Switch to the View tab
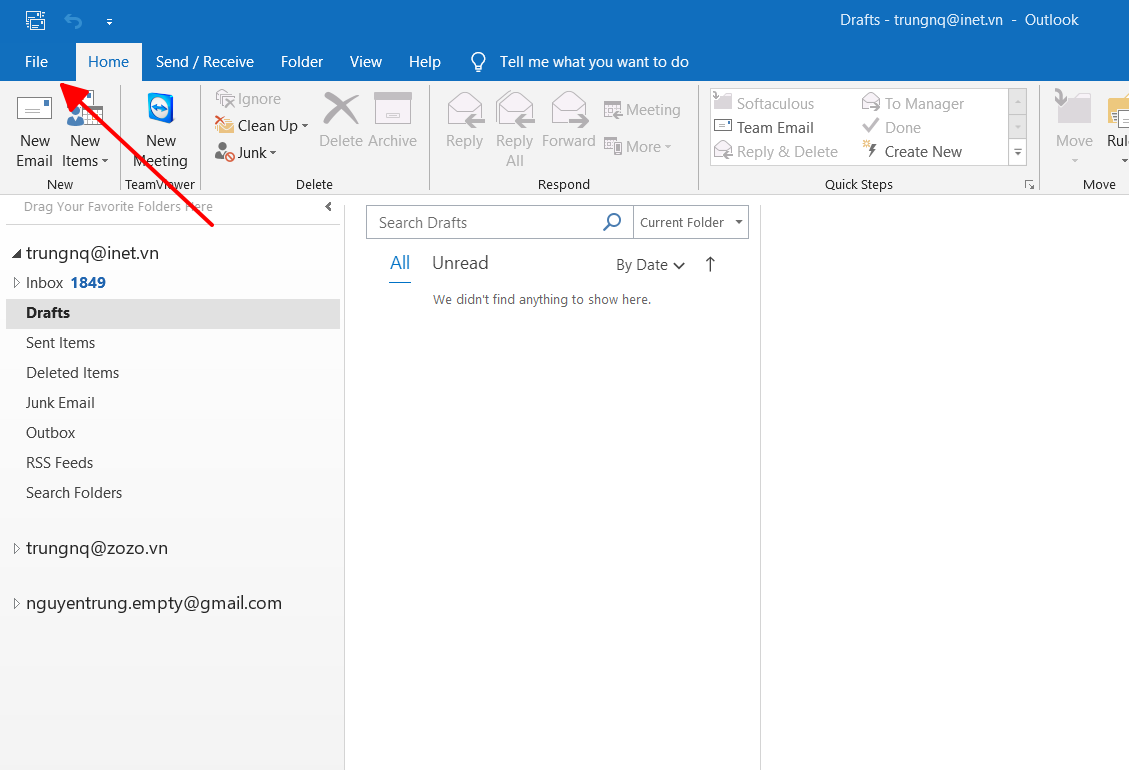This screenshot has width=1129, height=770. pos(366,62)
